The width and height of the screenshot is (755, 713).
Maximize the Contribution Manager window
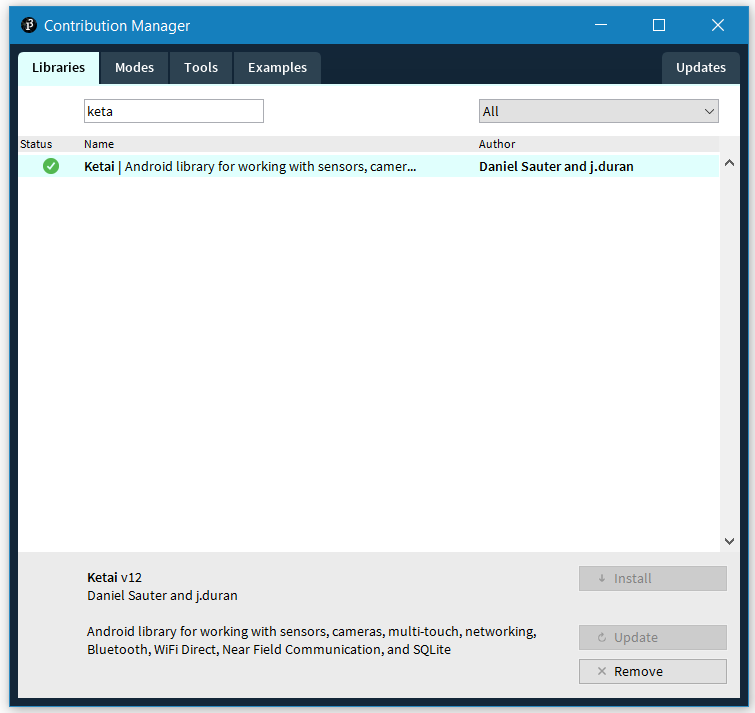click(x=659, y=25)
